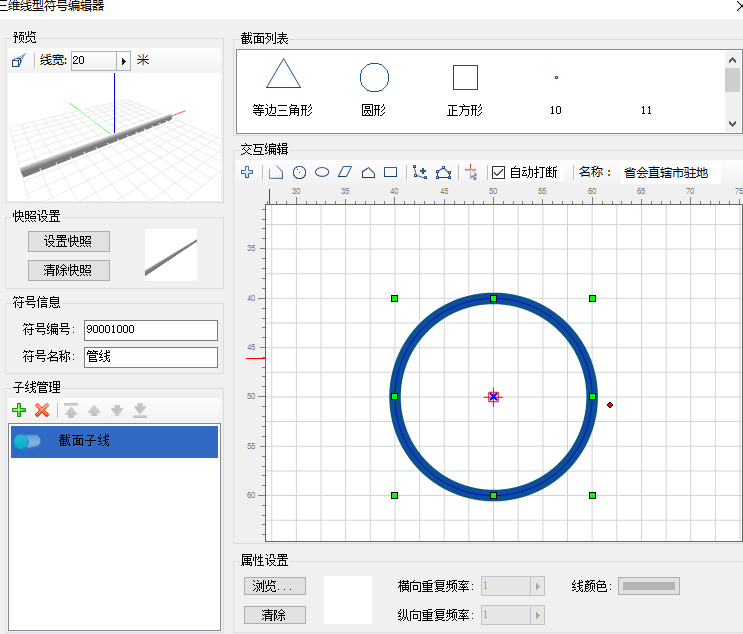The width and height of the screenshot is (743, 634).
Task: Click the bottom-left corner green handle
Action: tap(394, 496)
